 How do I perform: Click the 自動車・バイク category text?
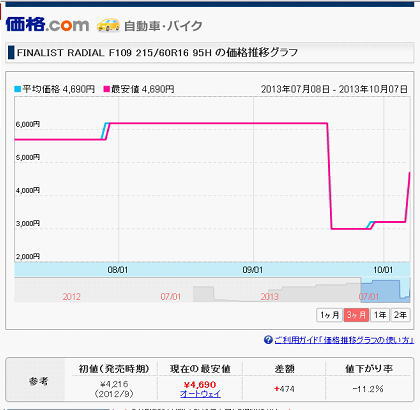(163, 26)
